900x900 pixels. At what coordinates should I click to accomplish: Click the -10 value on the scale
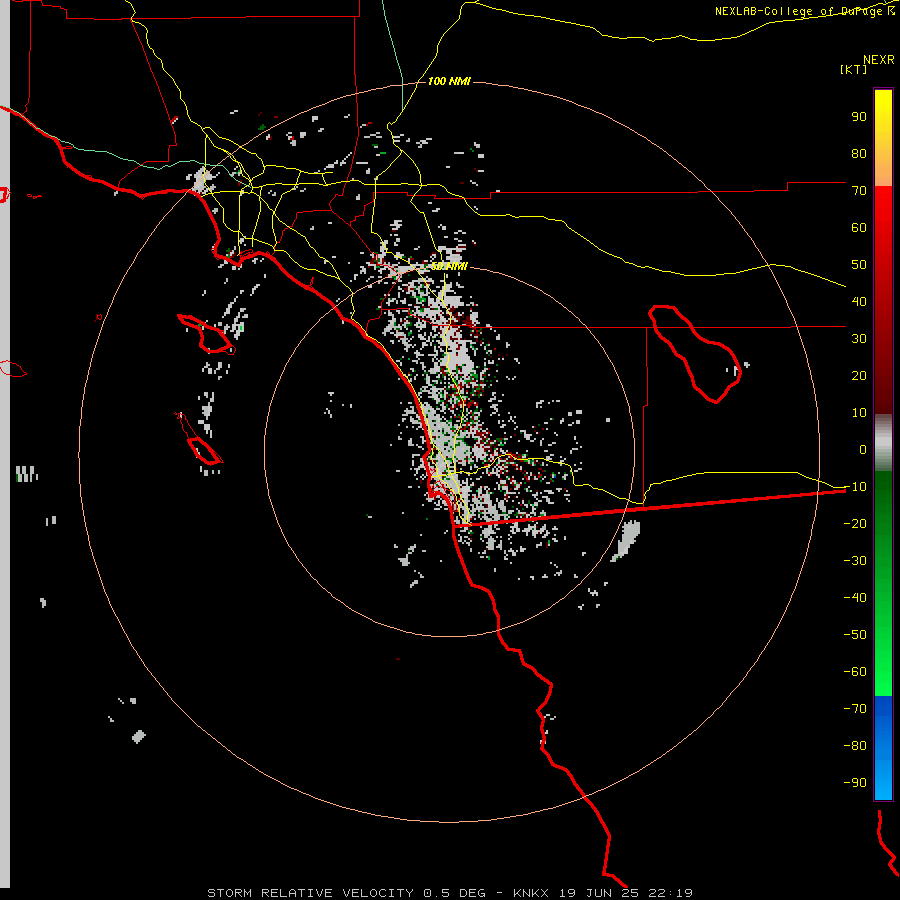click(855, 487)
